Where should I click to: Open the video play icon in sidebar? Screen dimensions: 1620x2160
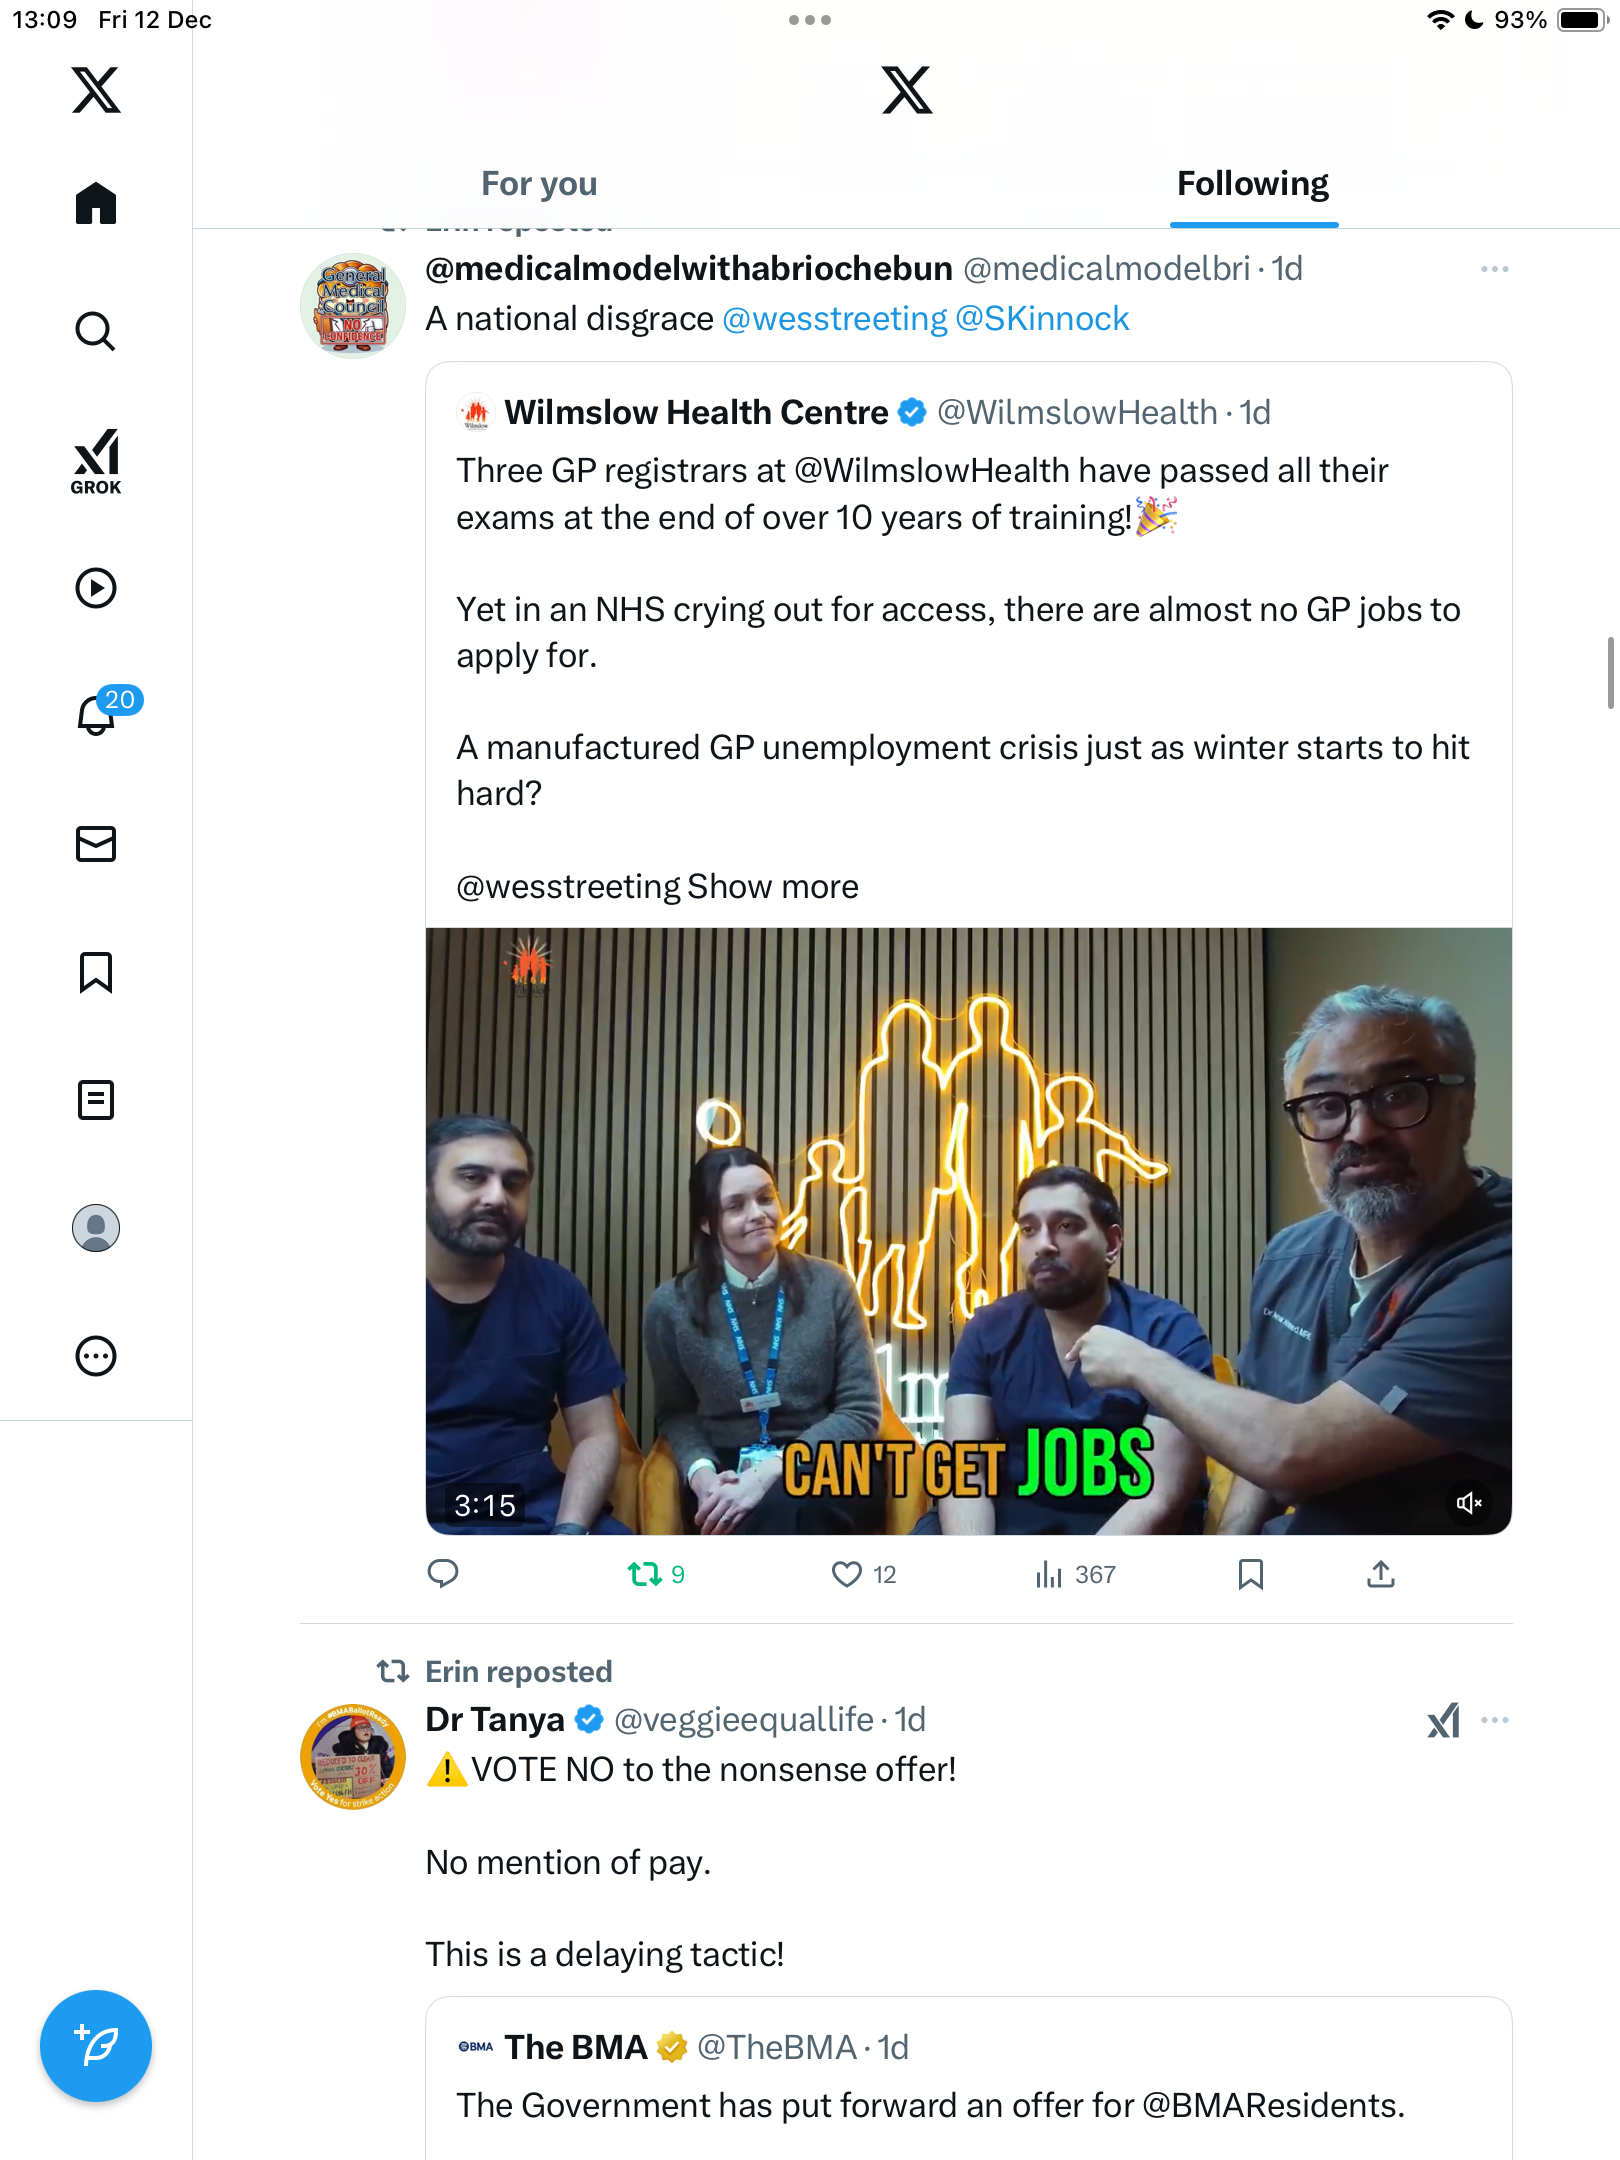click(x=96, y=588)
